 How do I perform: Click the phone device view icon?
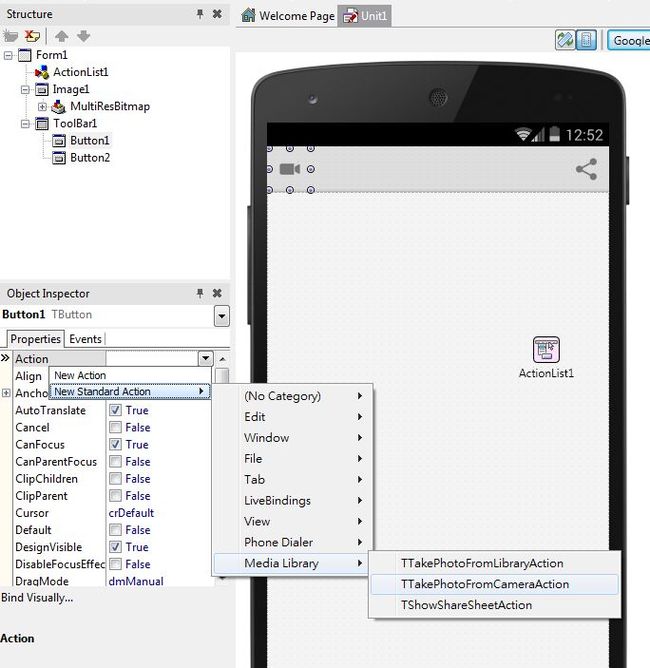click(586, 40)
